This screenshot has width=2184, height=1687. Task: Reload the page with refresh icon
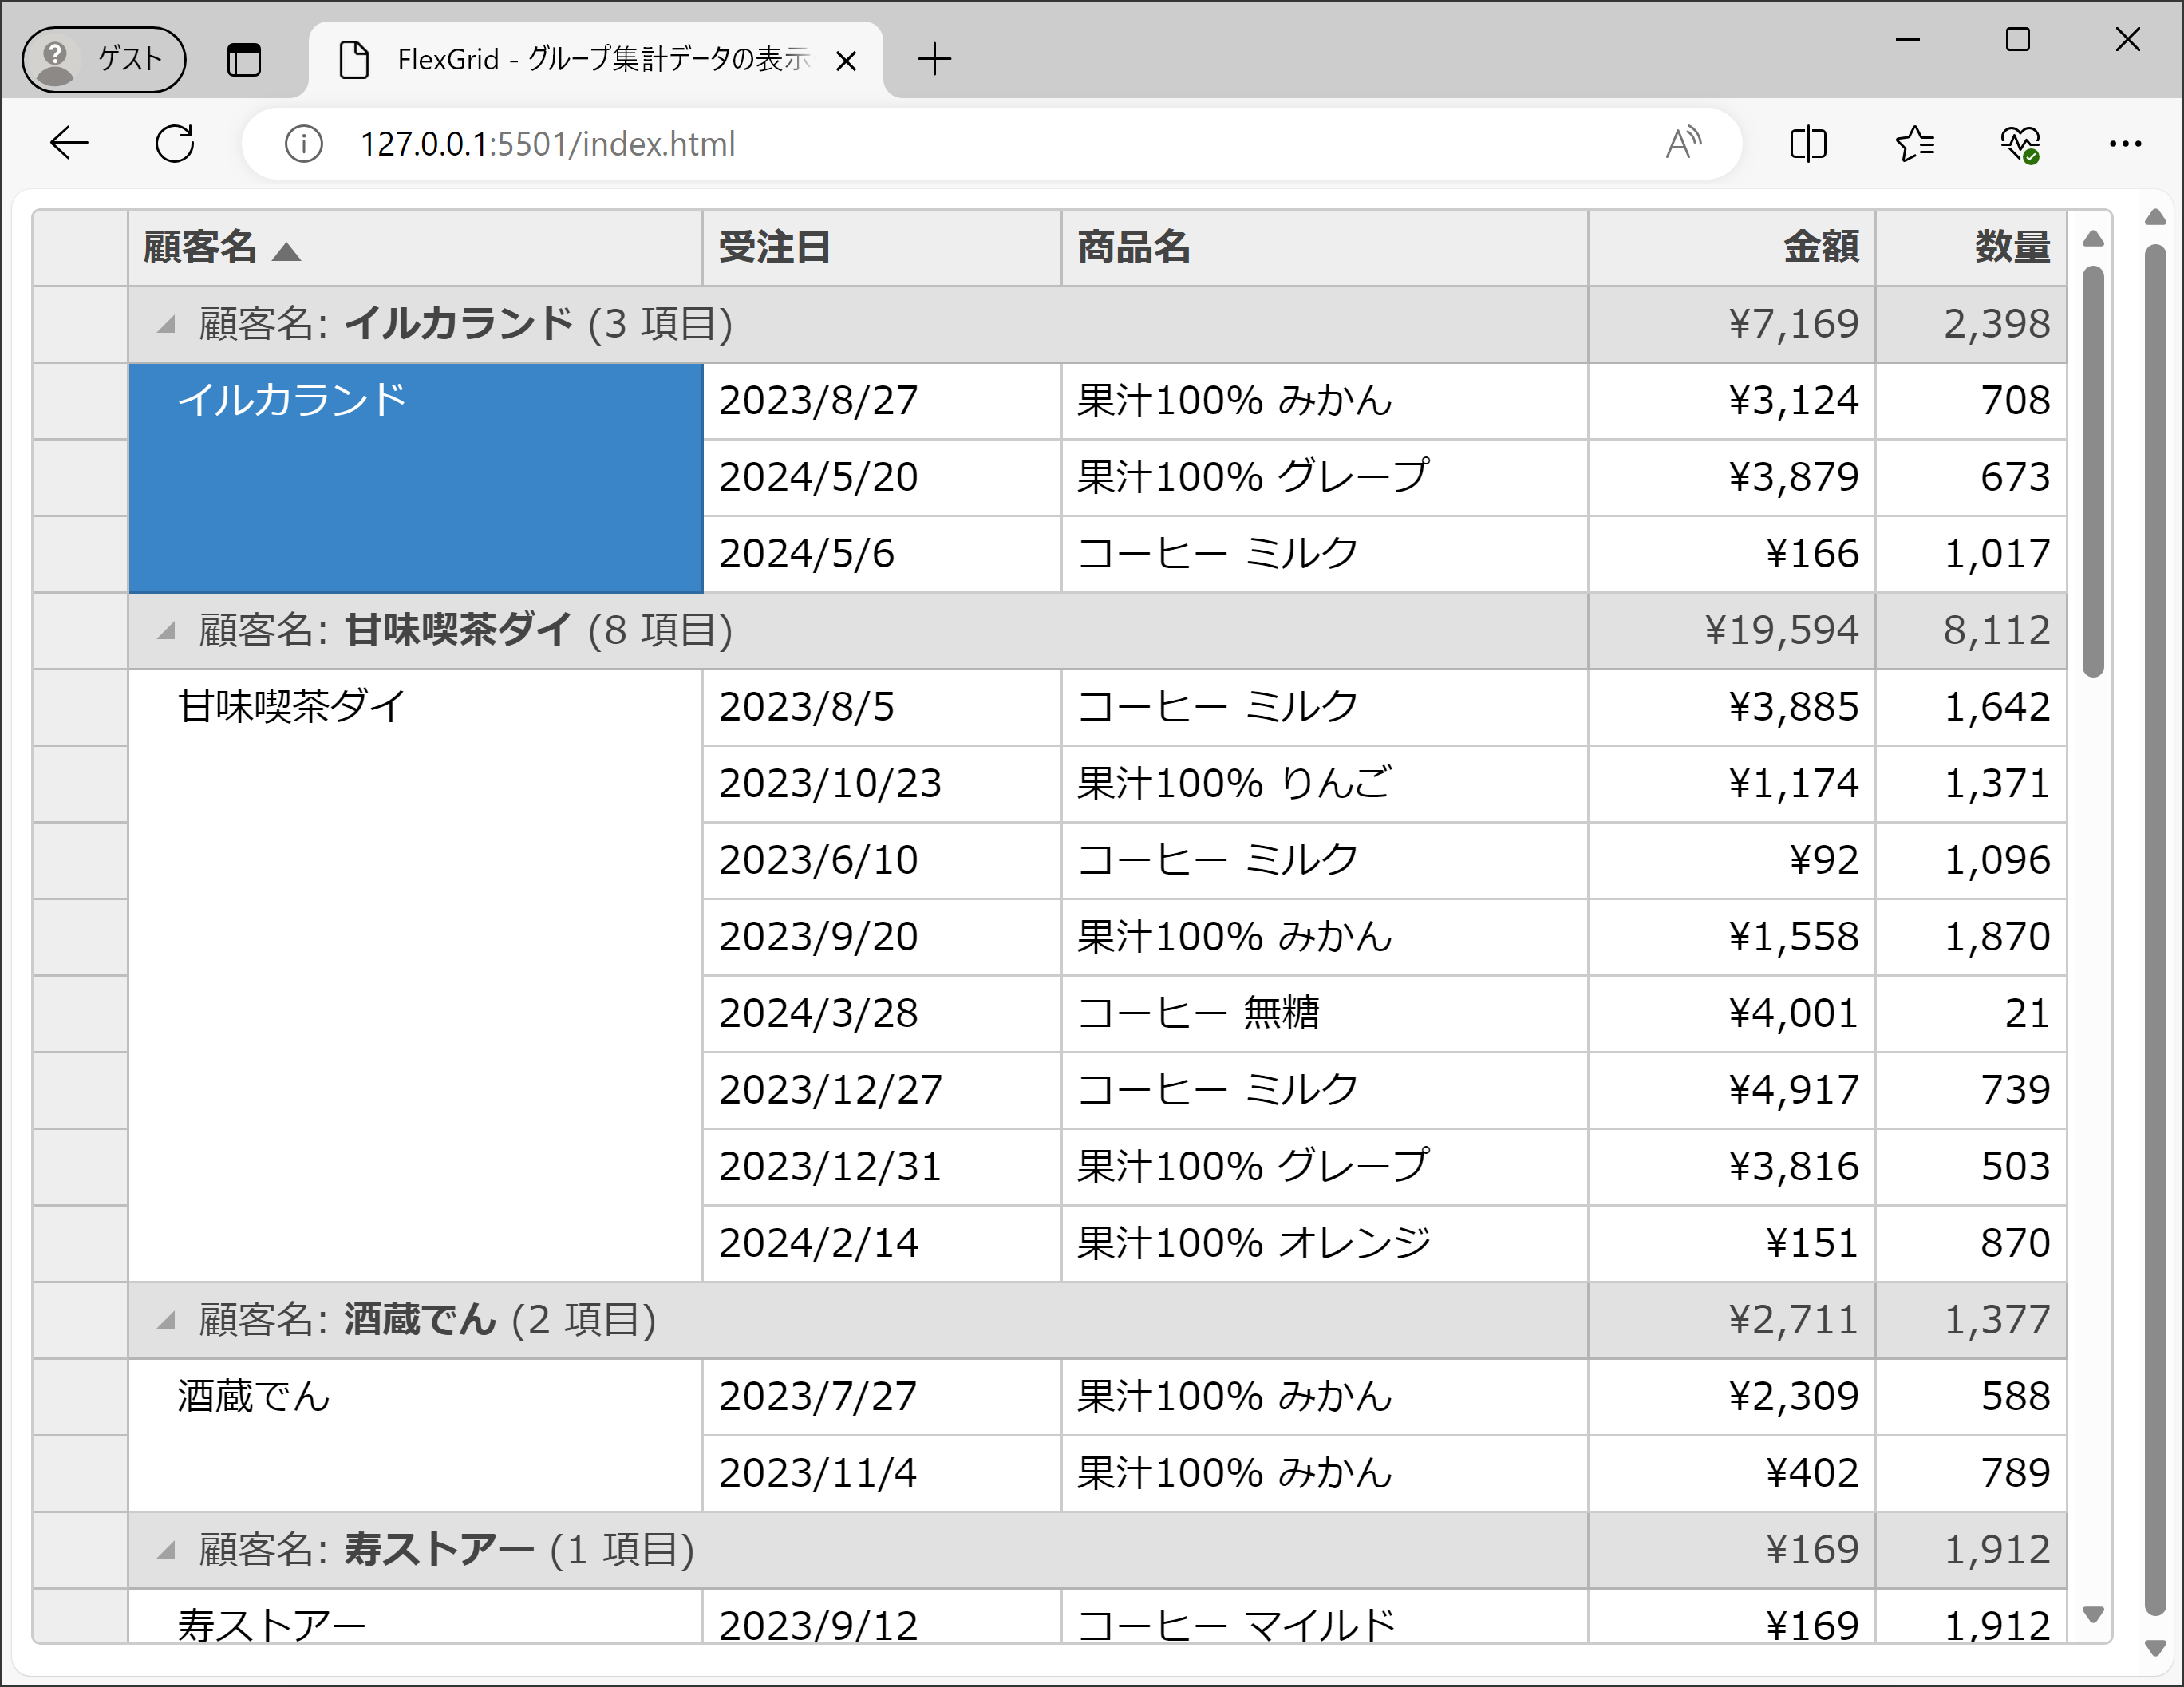pos(174,143)
